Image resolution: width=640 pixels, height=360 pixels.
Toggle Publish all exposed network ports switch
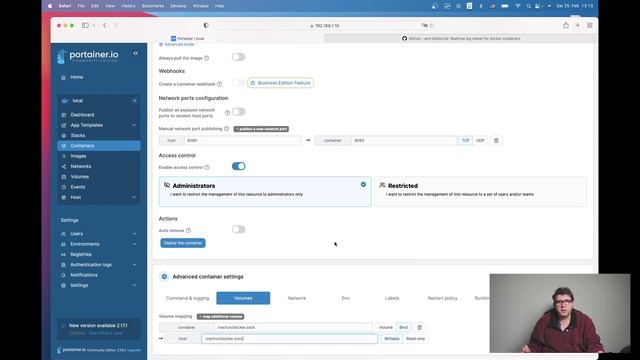[x=238, y=112]
